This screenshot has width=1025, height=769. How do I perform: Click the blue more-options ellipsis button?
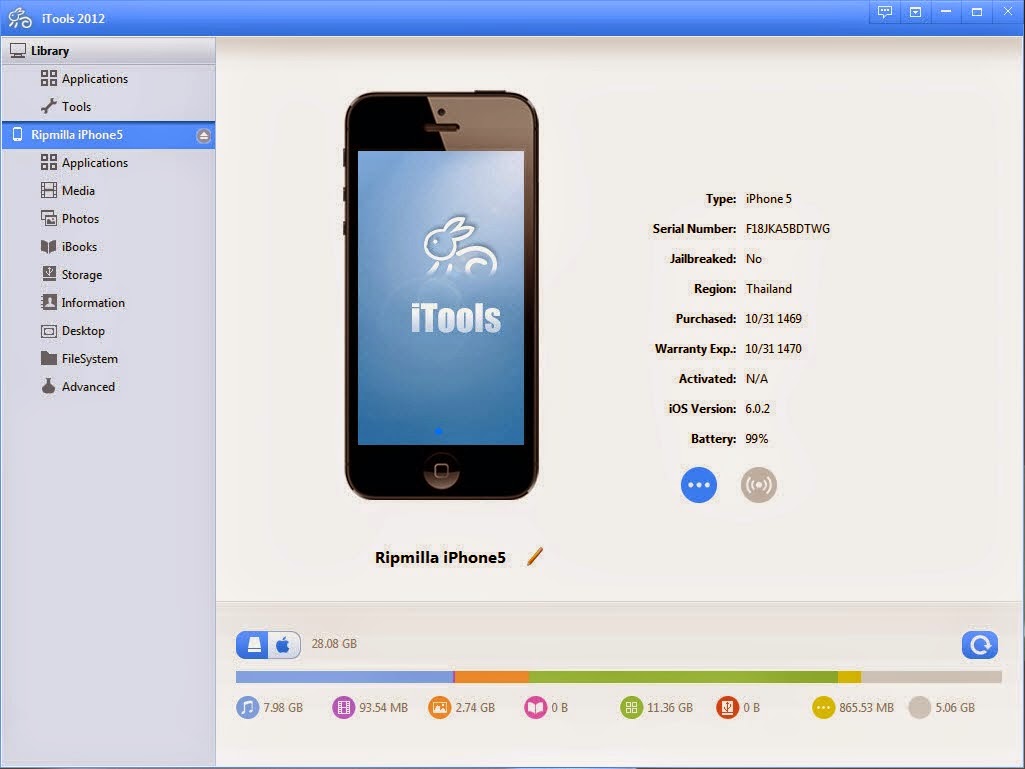click(699, 485)
